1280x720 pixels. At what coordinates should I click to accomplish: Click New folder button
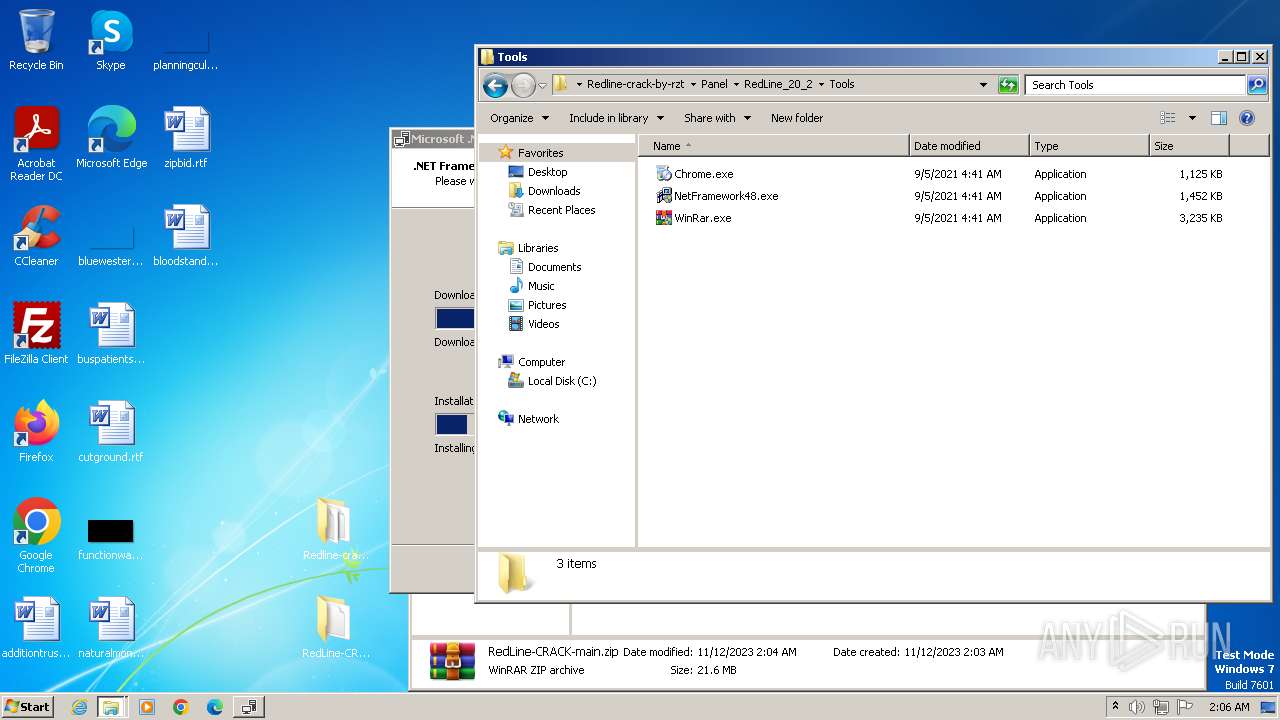pos(797,118)
